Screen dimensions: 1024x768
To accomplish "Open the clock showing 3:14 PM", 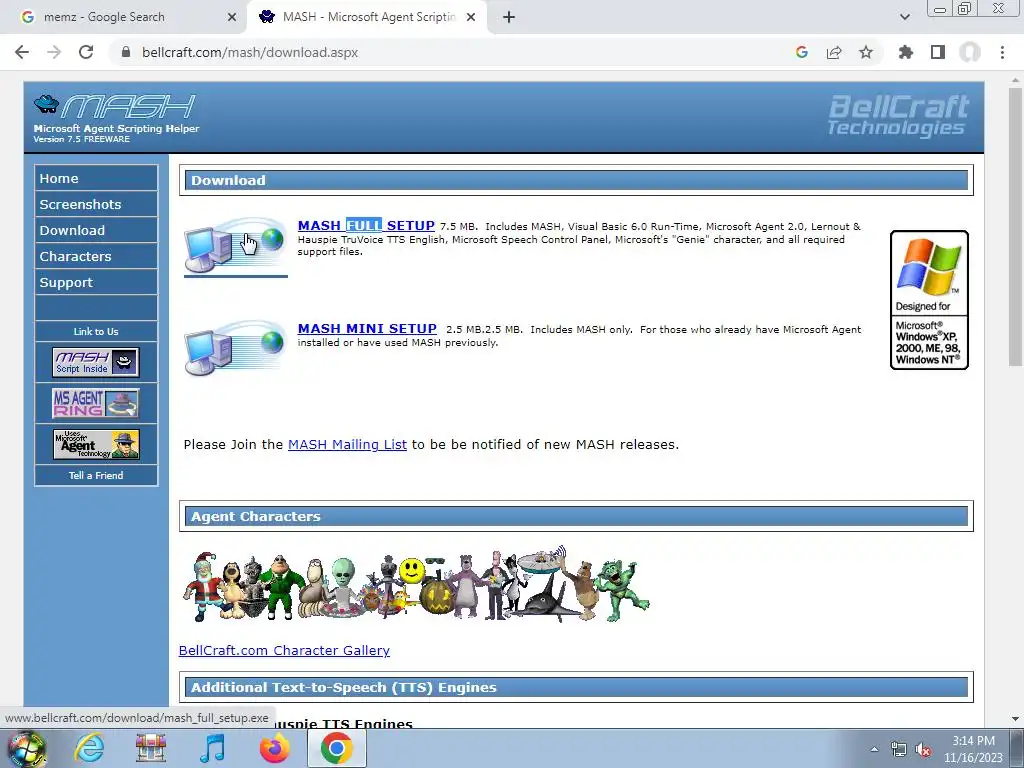I will 973,749.
